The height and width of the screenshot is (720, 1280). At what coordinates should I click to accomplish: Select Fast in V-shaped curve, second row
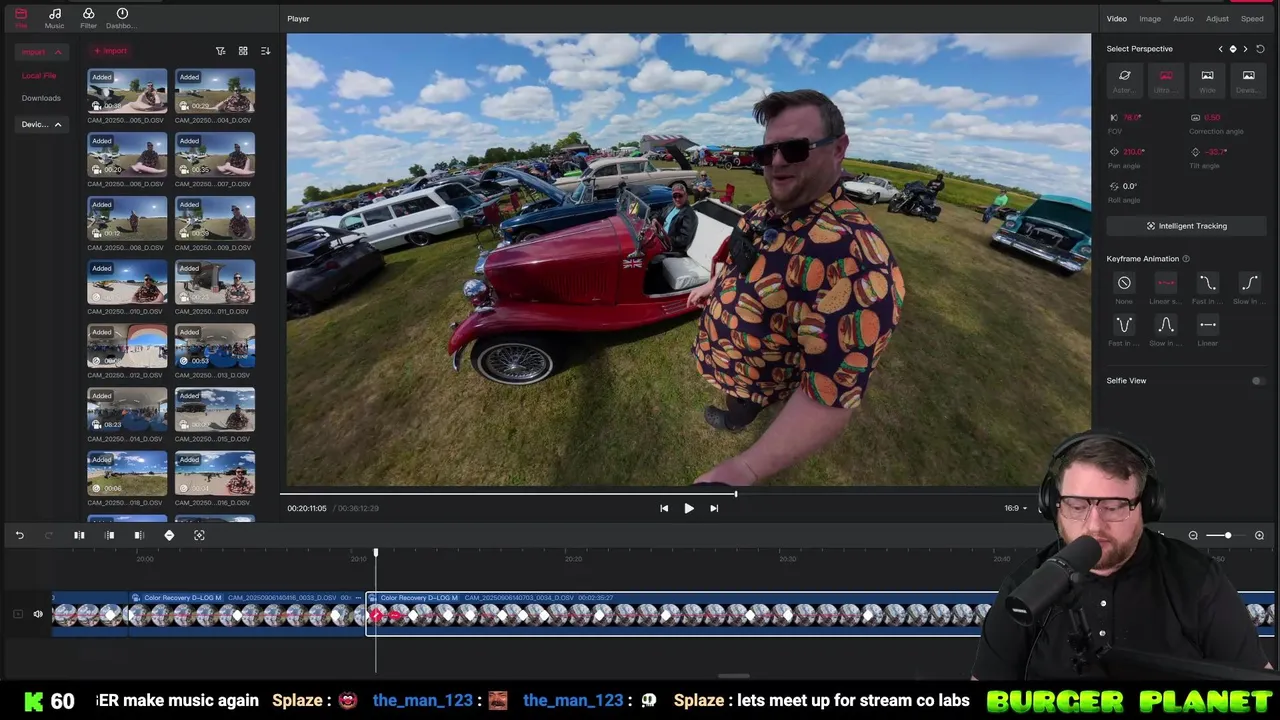(x=1124, y=325)
